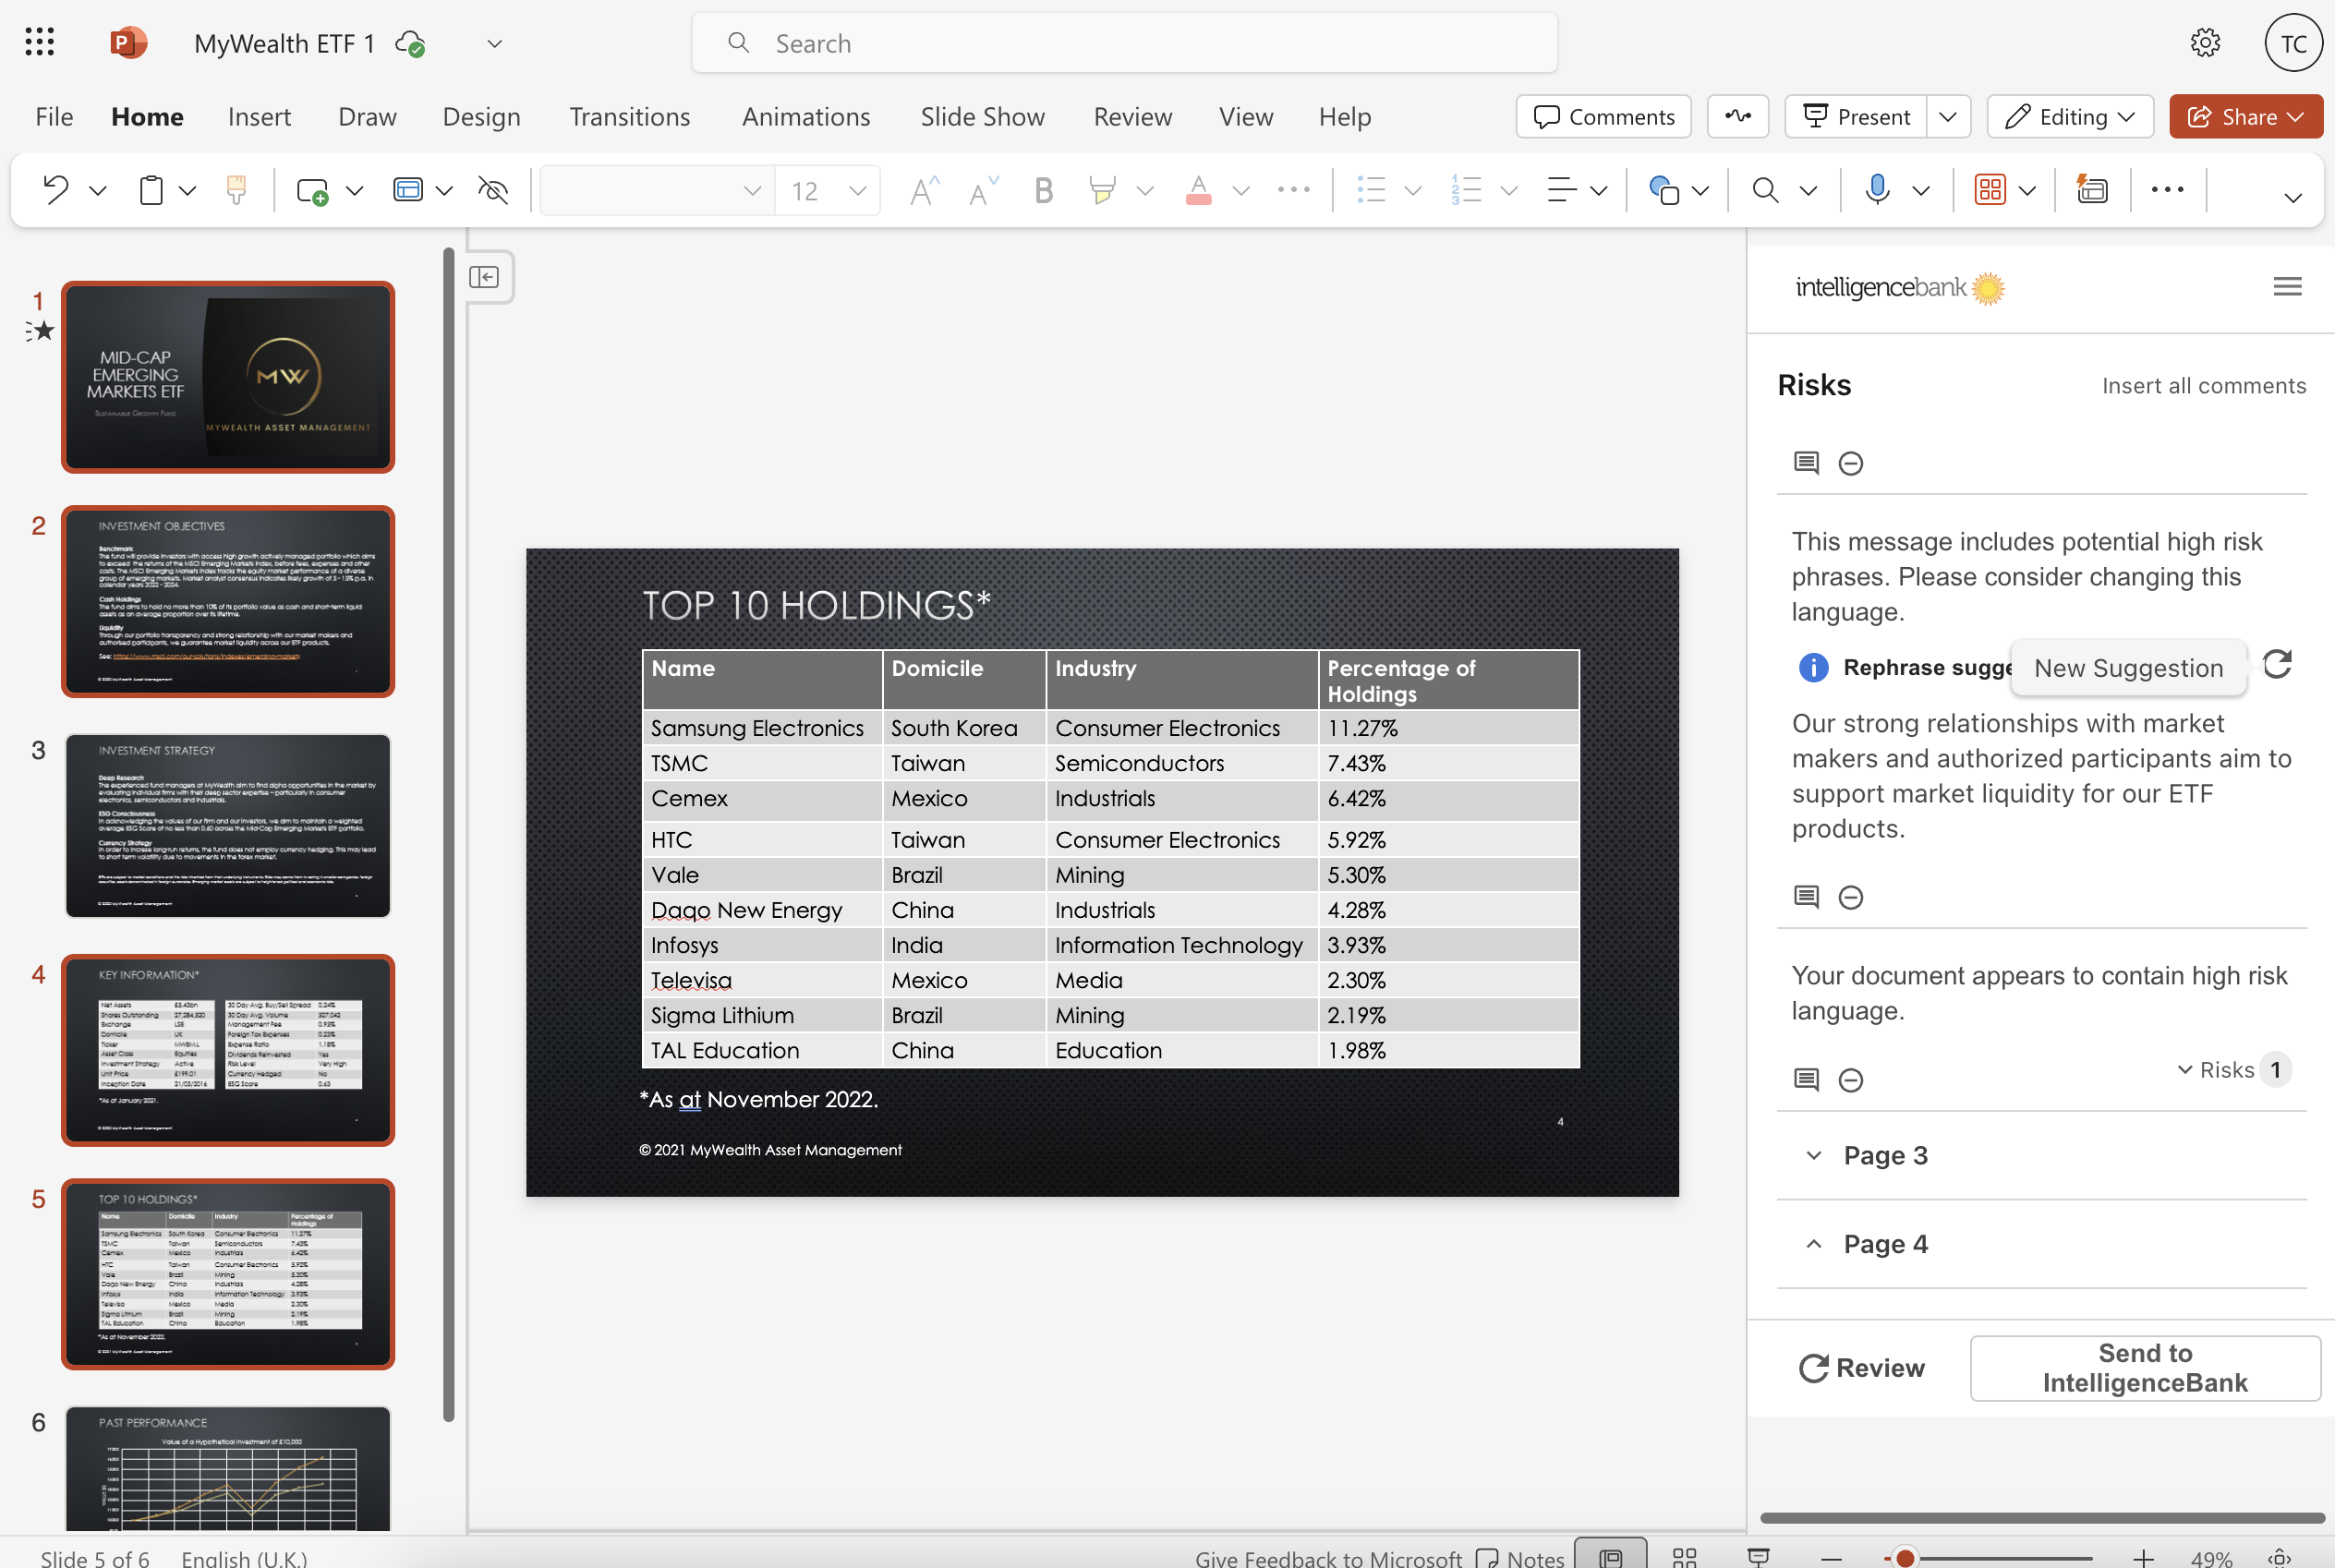Click the zoom slider handle in the status bar

(1905, 1558)
